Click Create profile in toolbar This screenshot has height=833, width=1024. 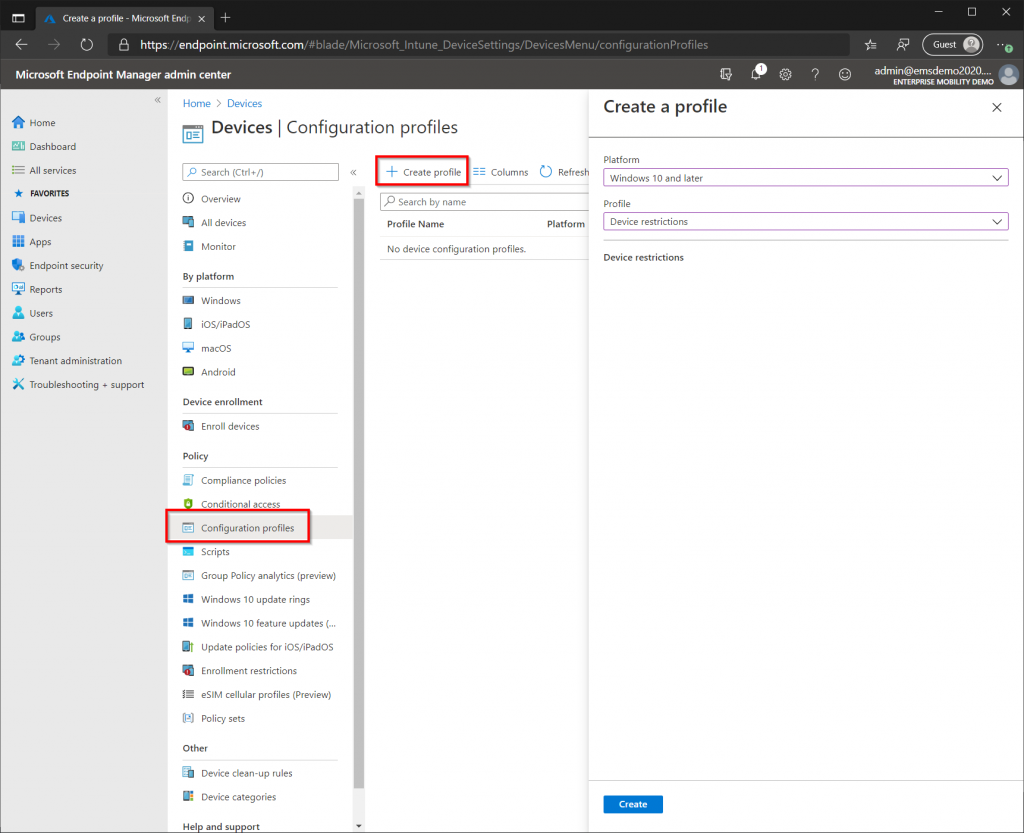point(423,172)
